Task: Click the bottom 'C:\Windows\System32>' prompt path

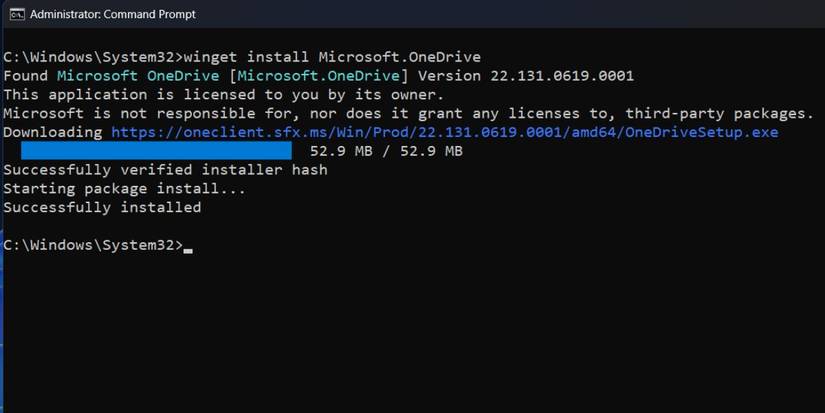Action: click(x=93, y=246)
